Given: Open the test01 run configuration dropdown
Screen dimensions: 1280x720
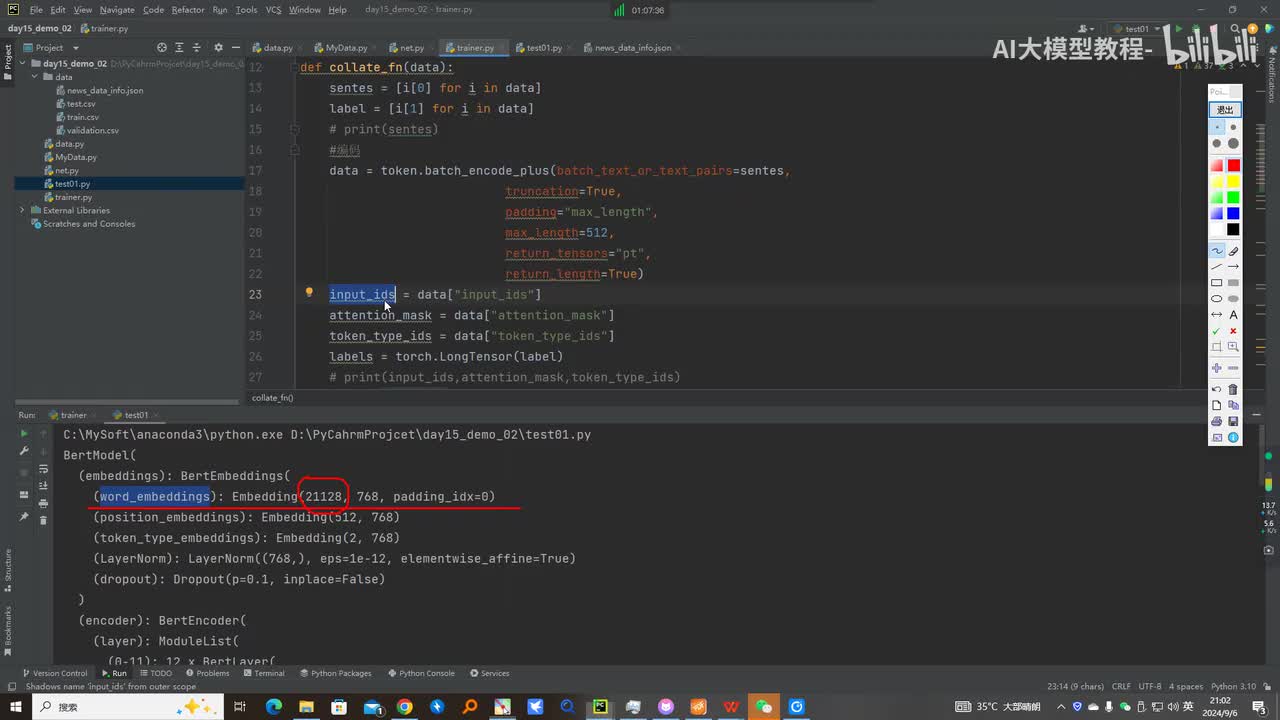Looking at the screenshot, I should [1138, 28].
